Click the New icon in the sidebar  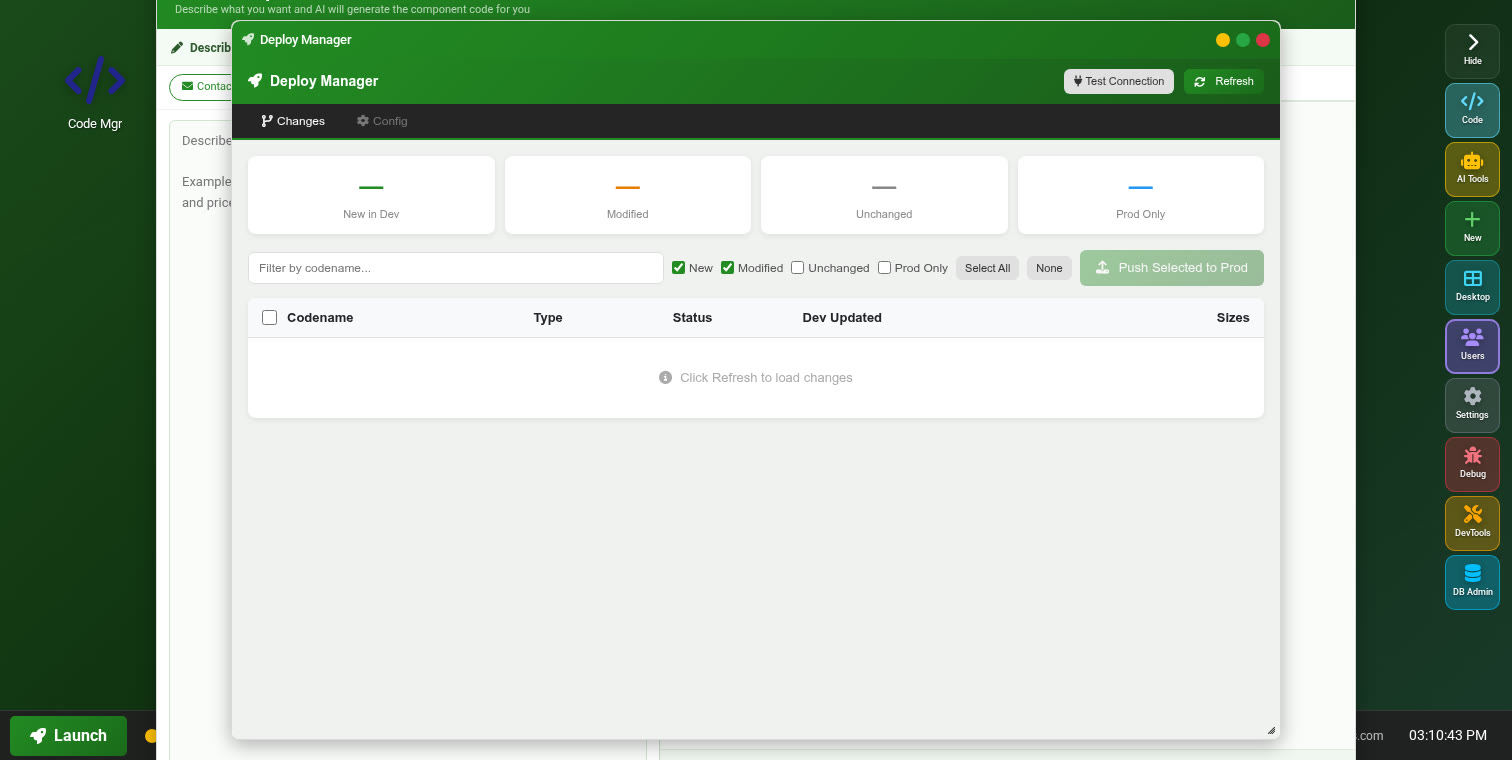[x=1472, y=228]
